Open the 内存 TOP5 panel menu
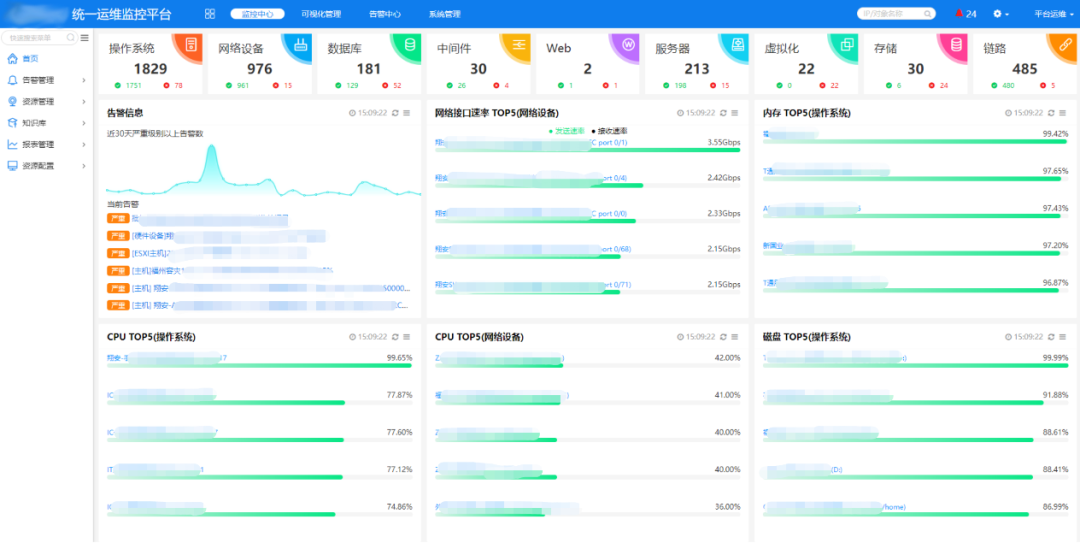This screenshot has width=1080, height=543. click(1063, 113)
